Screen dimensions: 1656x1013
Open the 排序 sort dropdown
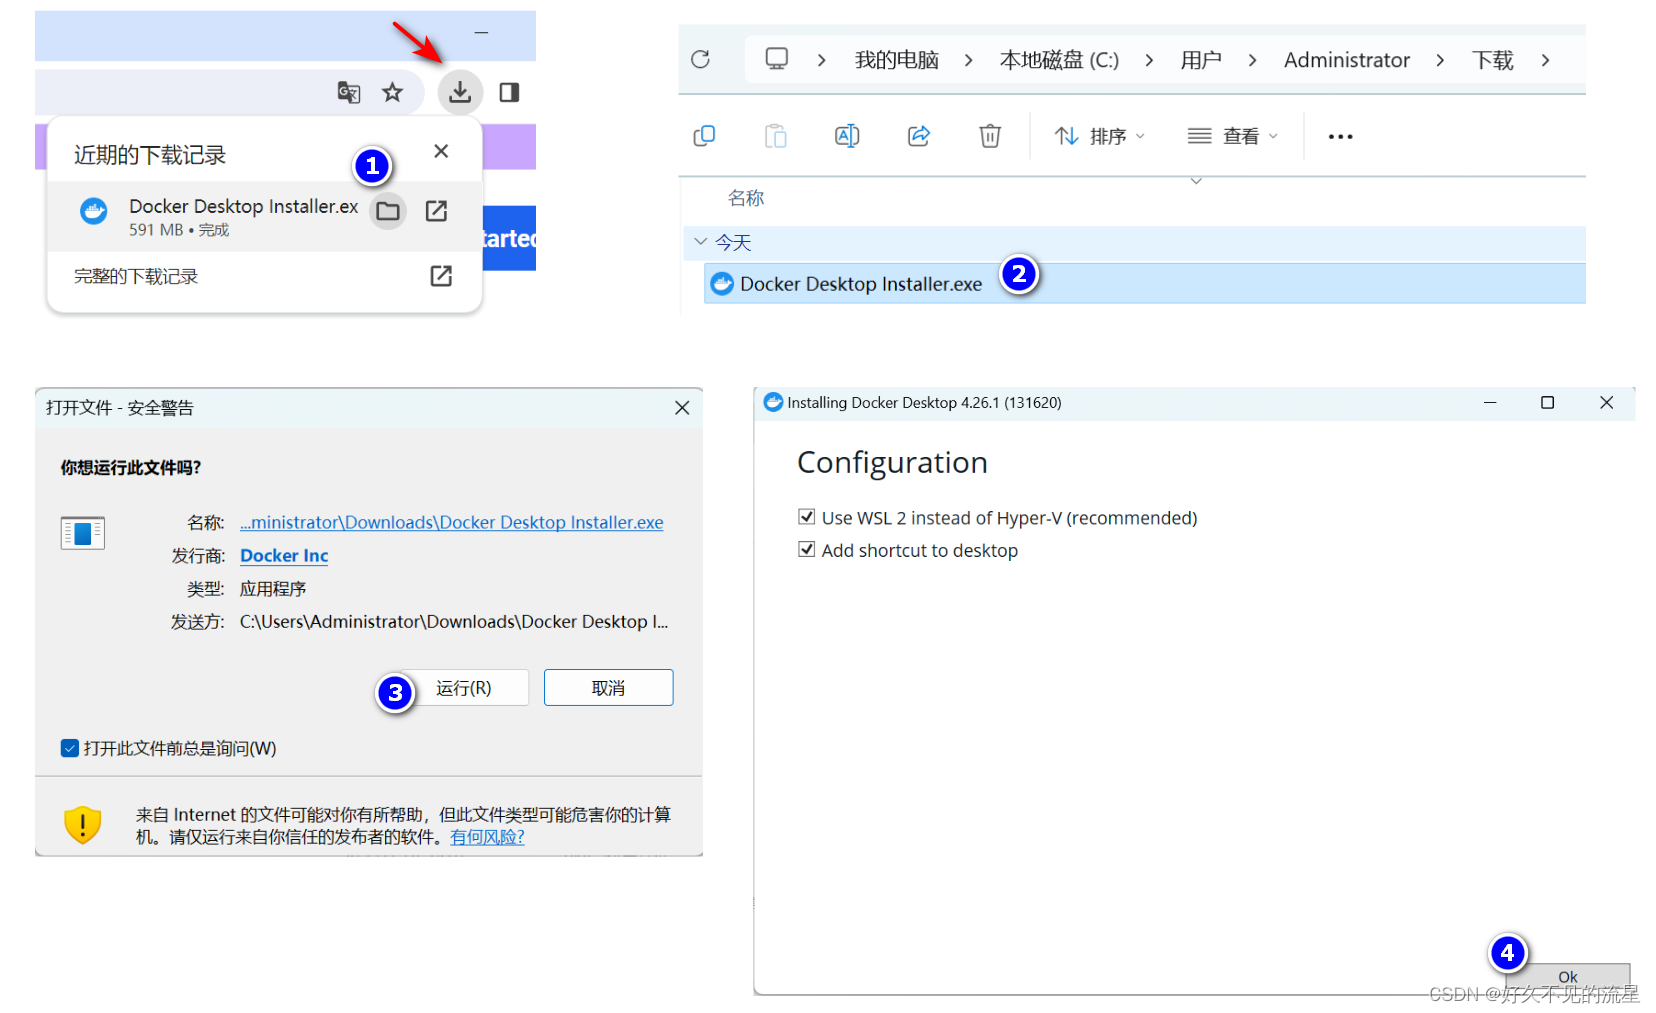tap(1099, 136)
